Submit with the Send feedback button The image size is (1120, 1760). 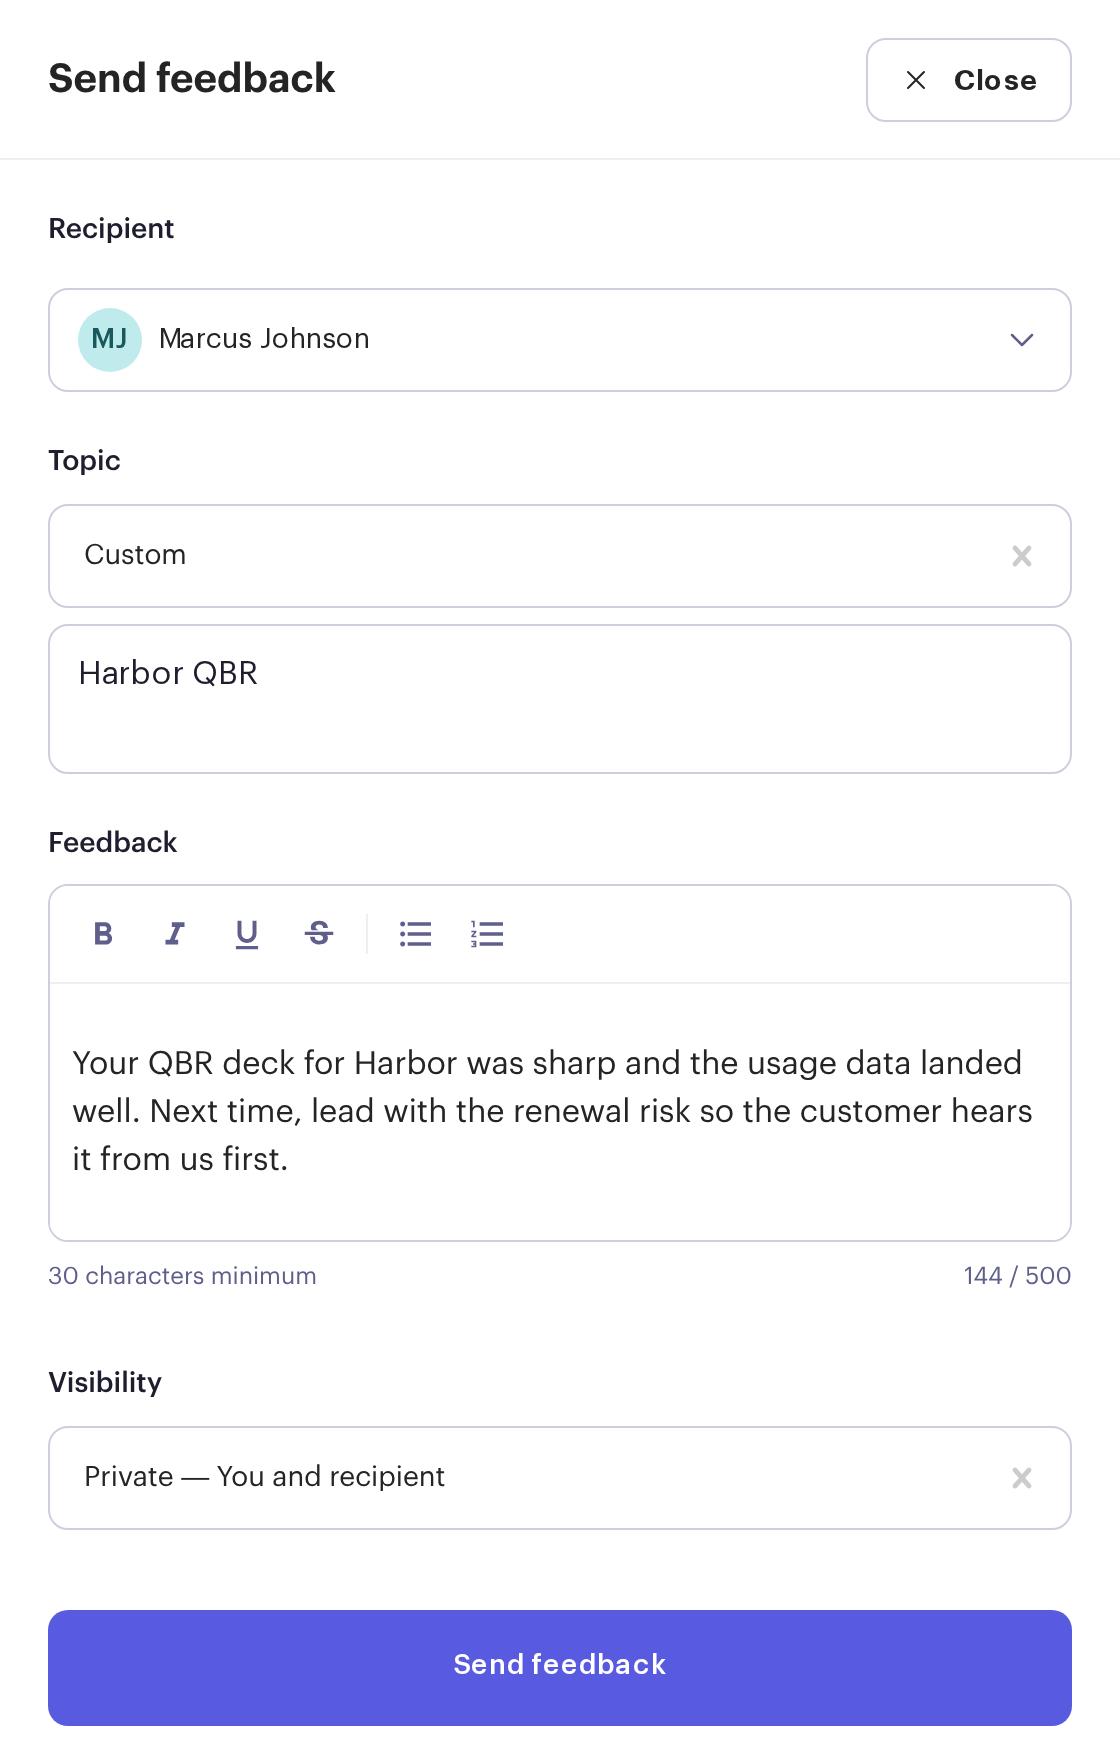(560, 1668)
